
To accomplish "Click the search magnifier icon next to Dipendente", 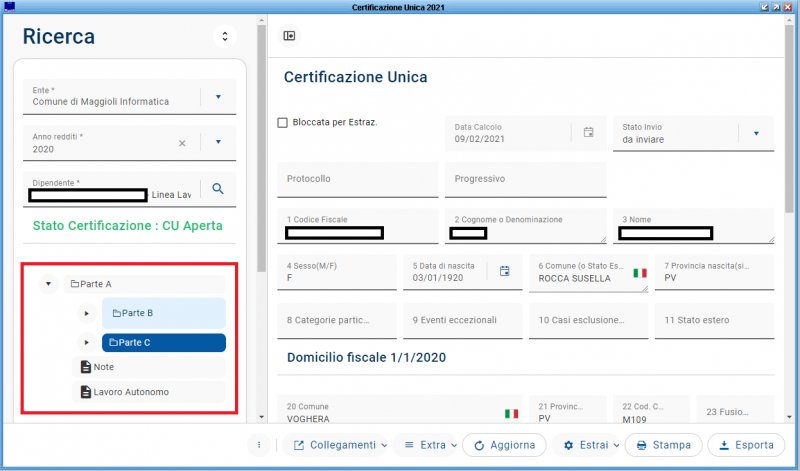I will pos(218,188).
